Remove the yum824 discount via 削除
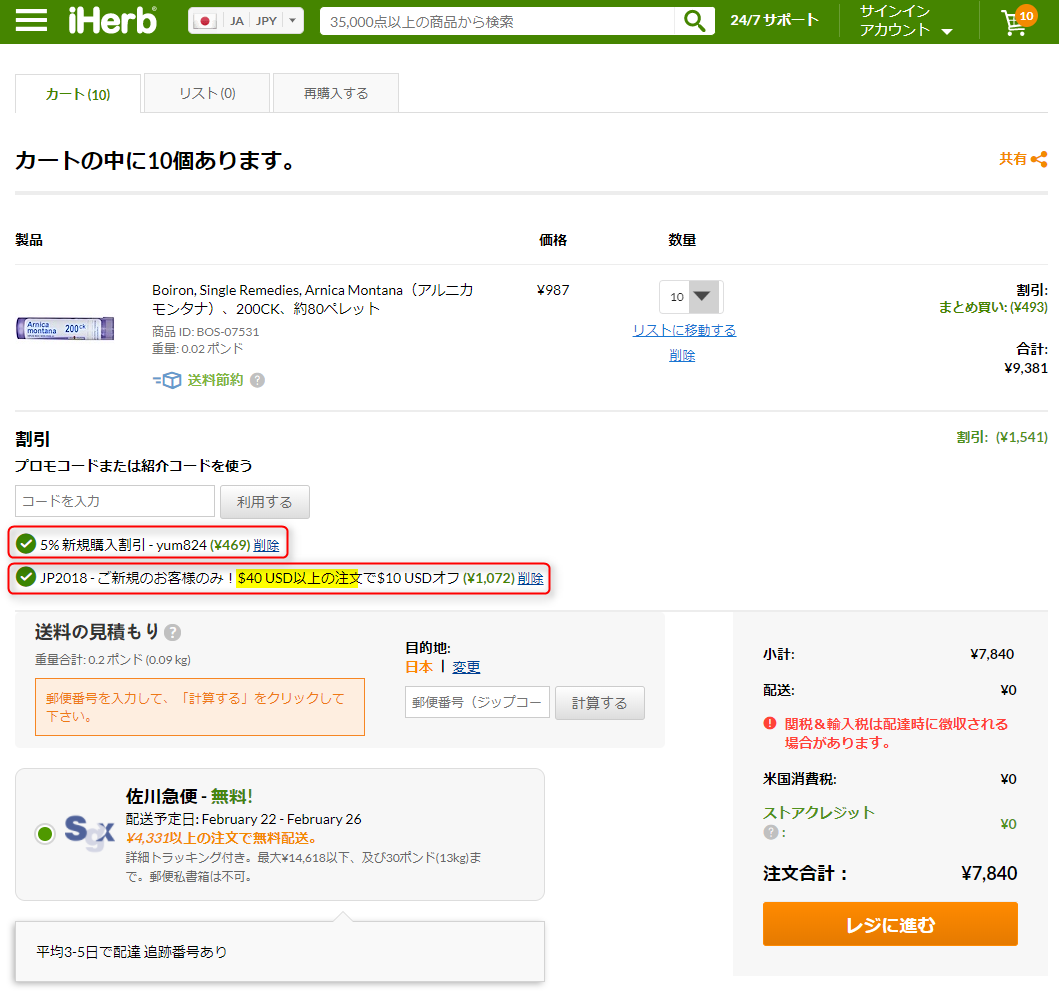This screenshot has width=1059, height=995. point(266,545)
